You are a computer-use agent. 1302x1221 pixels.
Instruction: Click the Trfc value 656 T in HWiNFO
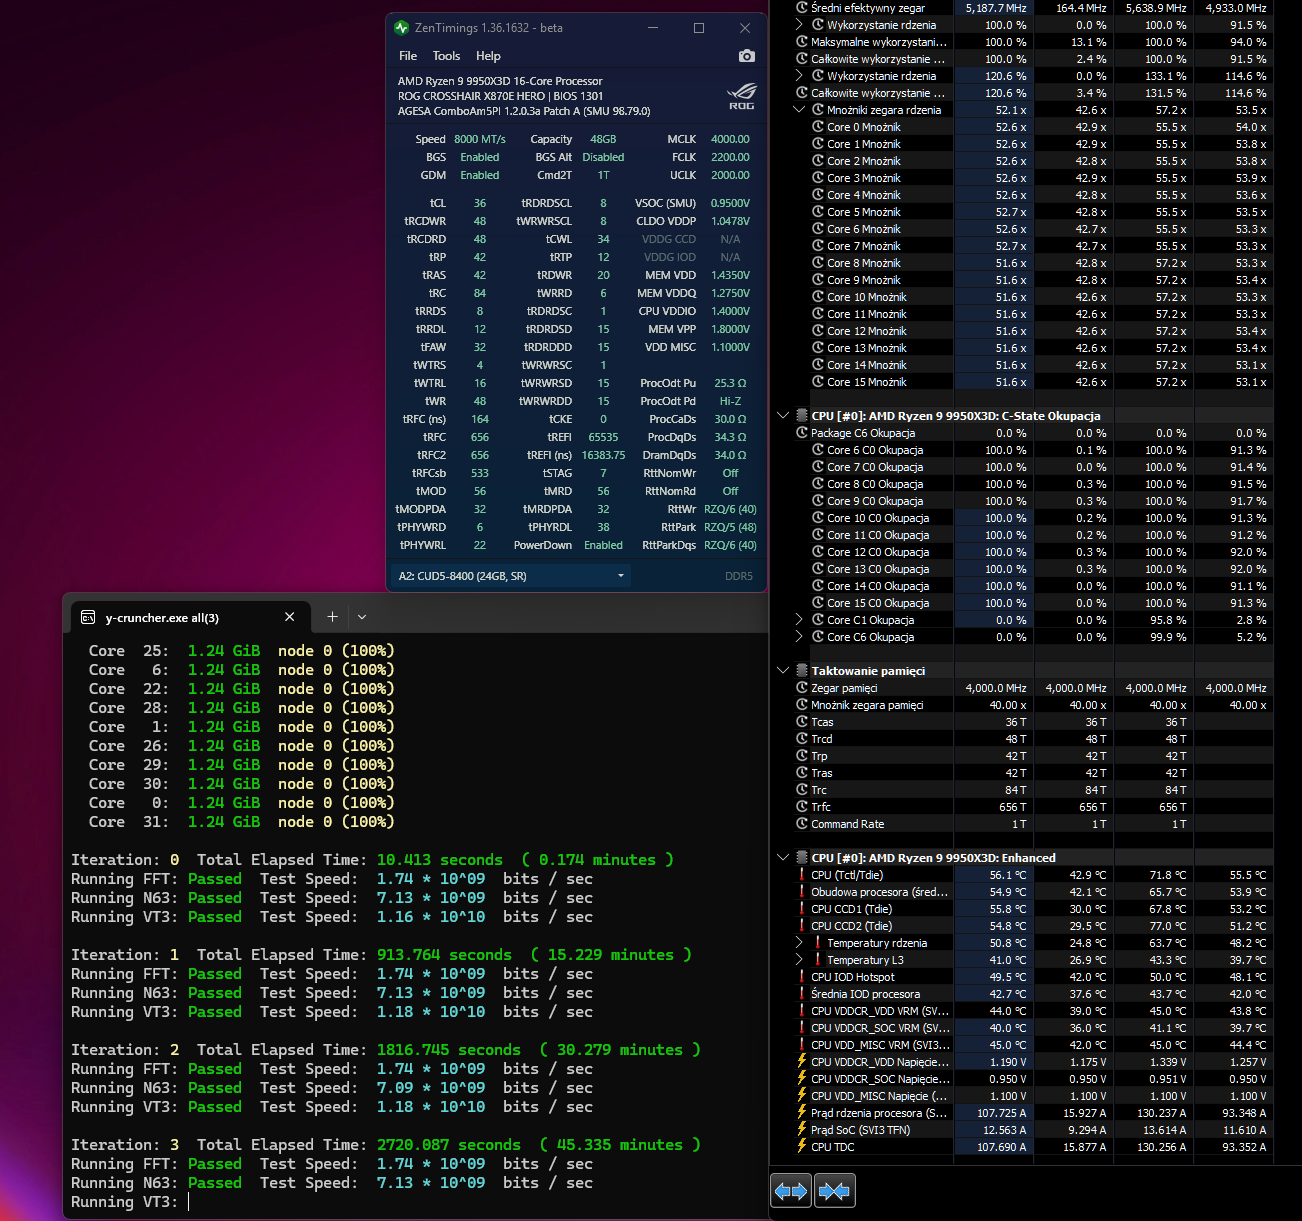coord(1013,807)
